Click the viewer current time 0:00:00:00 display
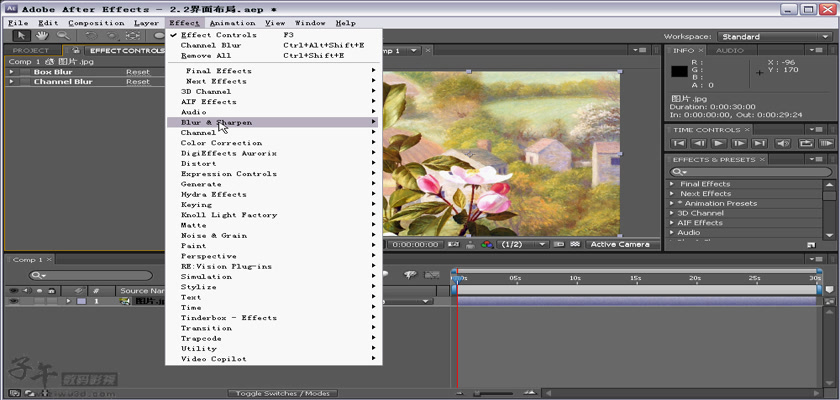Screen dimensions: 840x400 [415, 244]
